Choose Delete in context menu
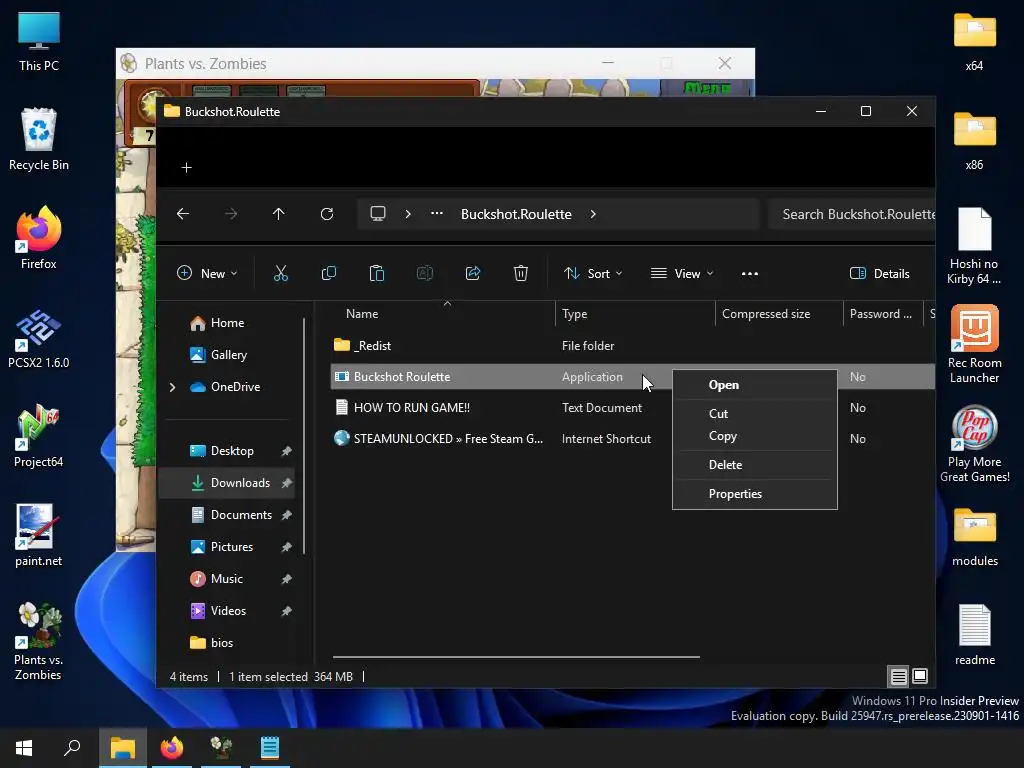 tap(755, 465)
